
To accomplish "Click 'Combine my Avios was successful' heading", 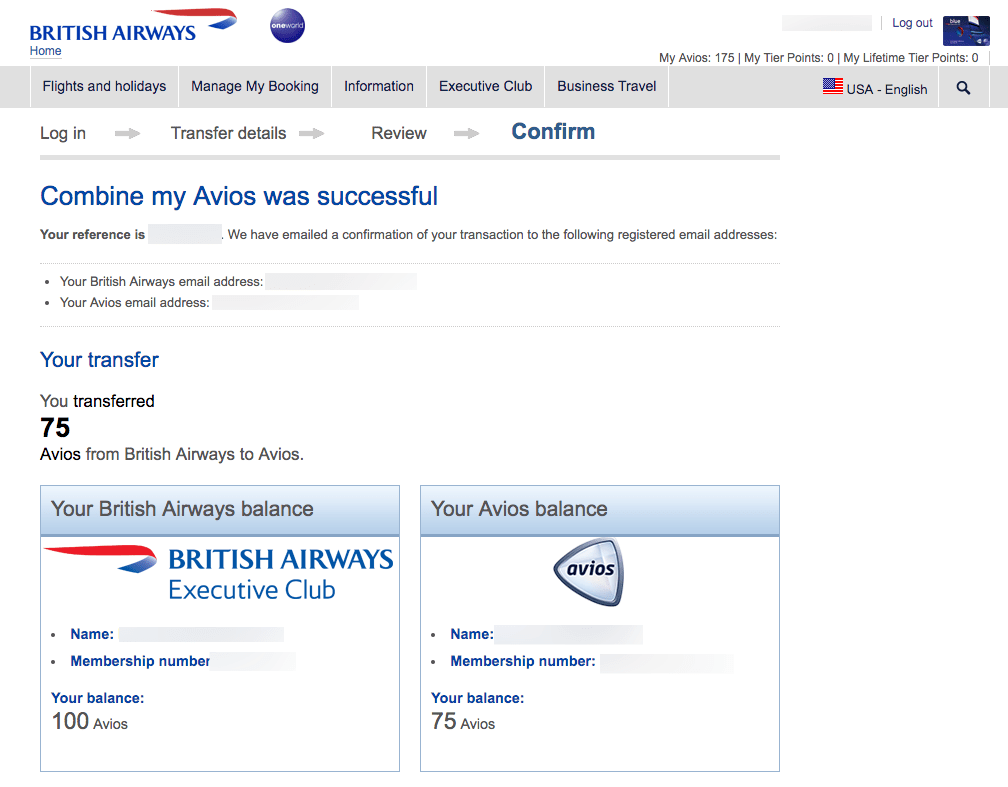I will (x=238, y=196).
